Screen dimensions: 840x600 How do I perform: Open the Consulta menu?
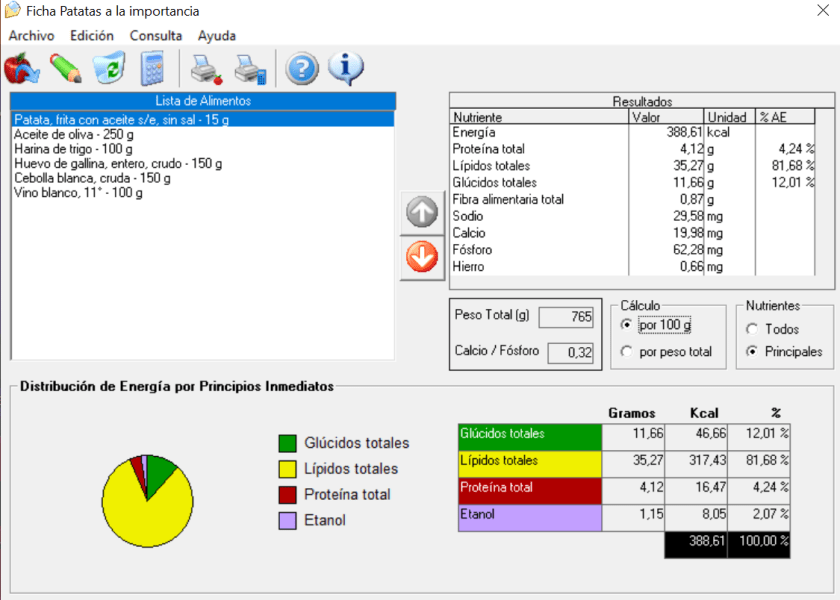point(156,35)
